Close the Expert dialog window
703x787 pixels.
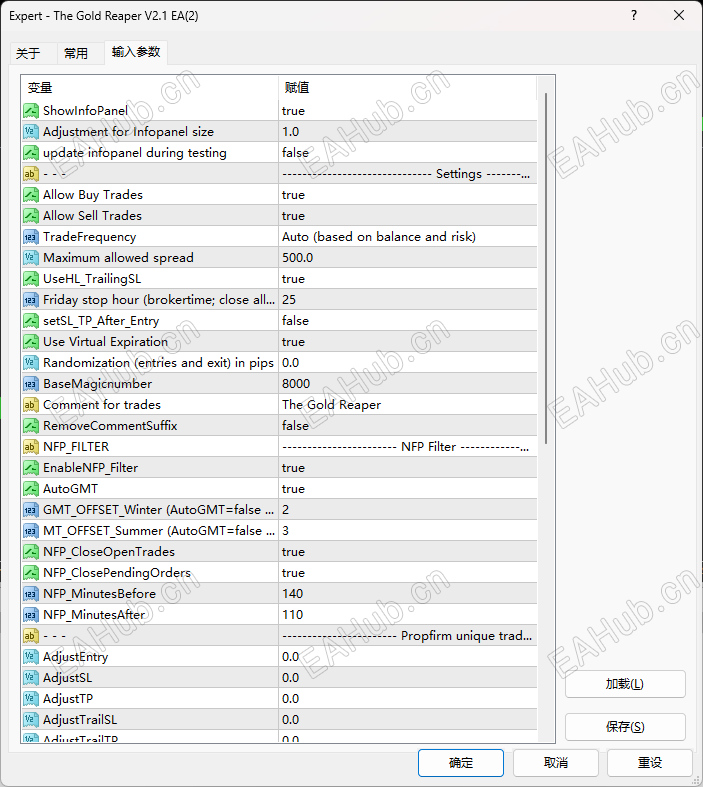[x=679, y=16]
